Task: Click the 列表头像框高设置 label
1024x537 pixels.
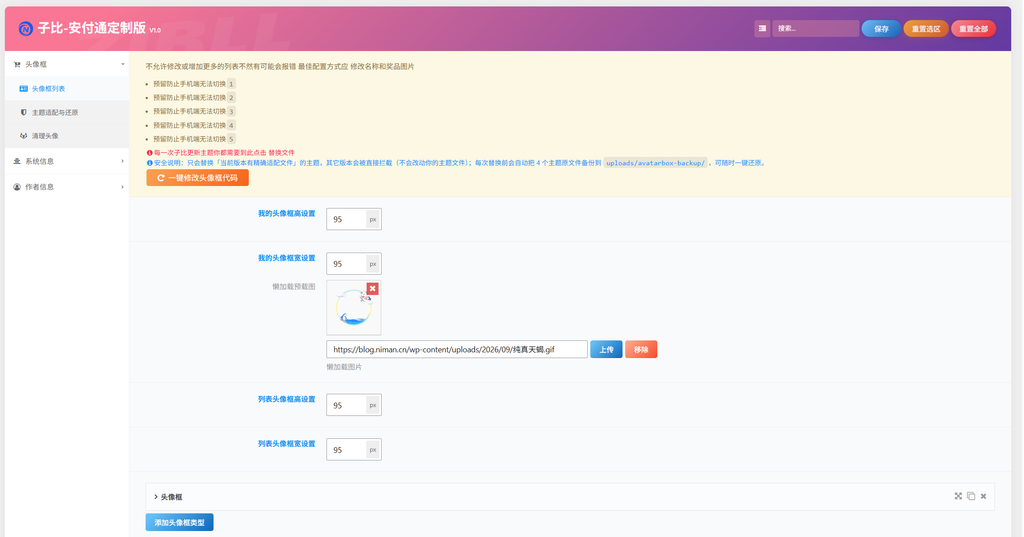Action: coord(287,399)
